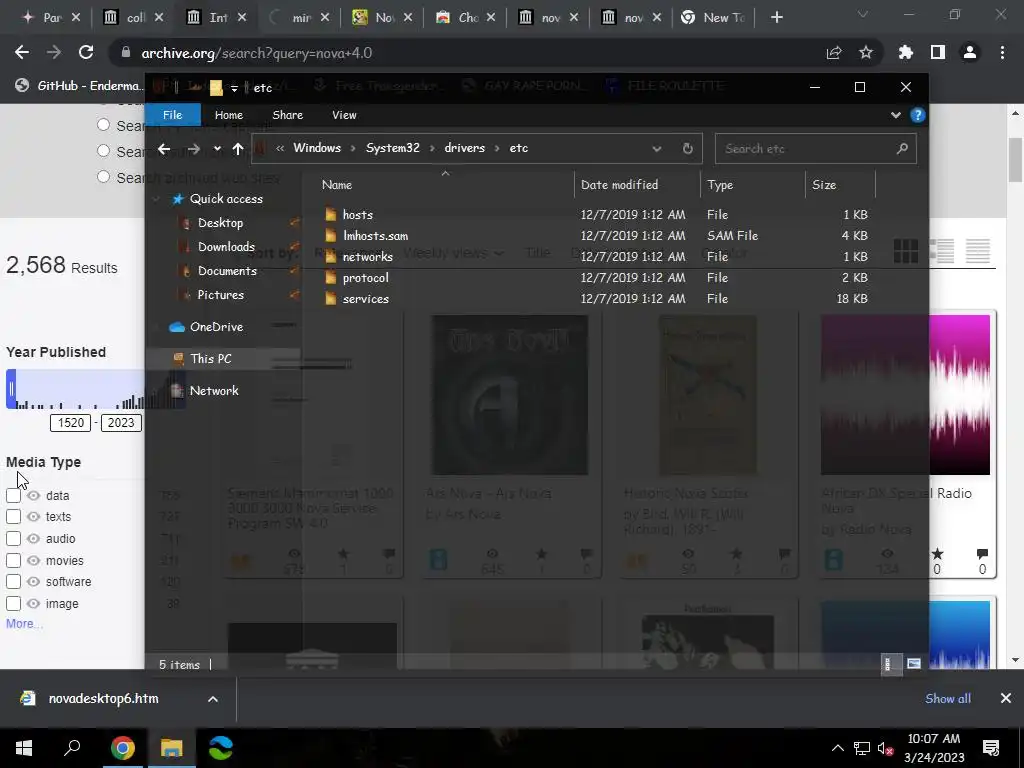Select tile view on archive.org results
Viewport: 1024px width, 768px height.
[906, 251]
